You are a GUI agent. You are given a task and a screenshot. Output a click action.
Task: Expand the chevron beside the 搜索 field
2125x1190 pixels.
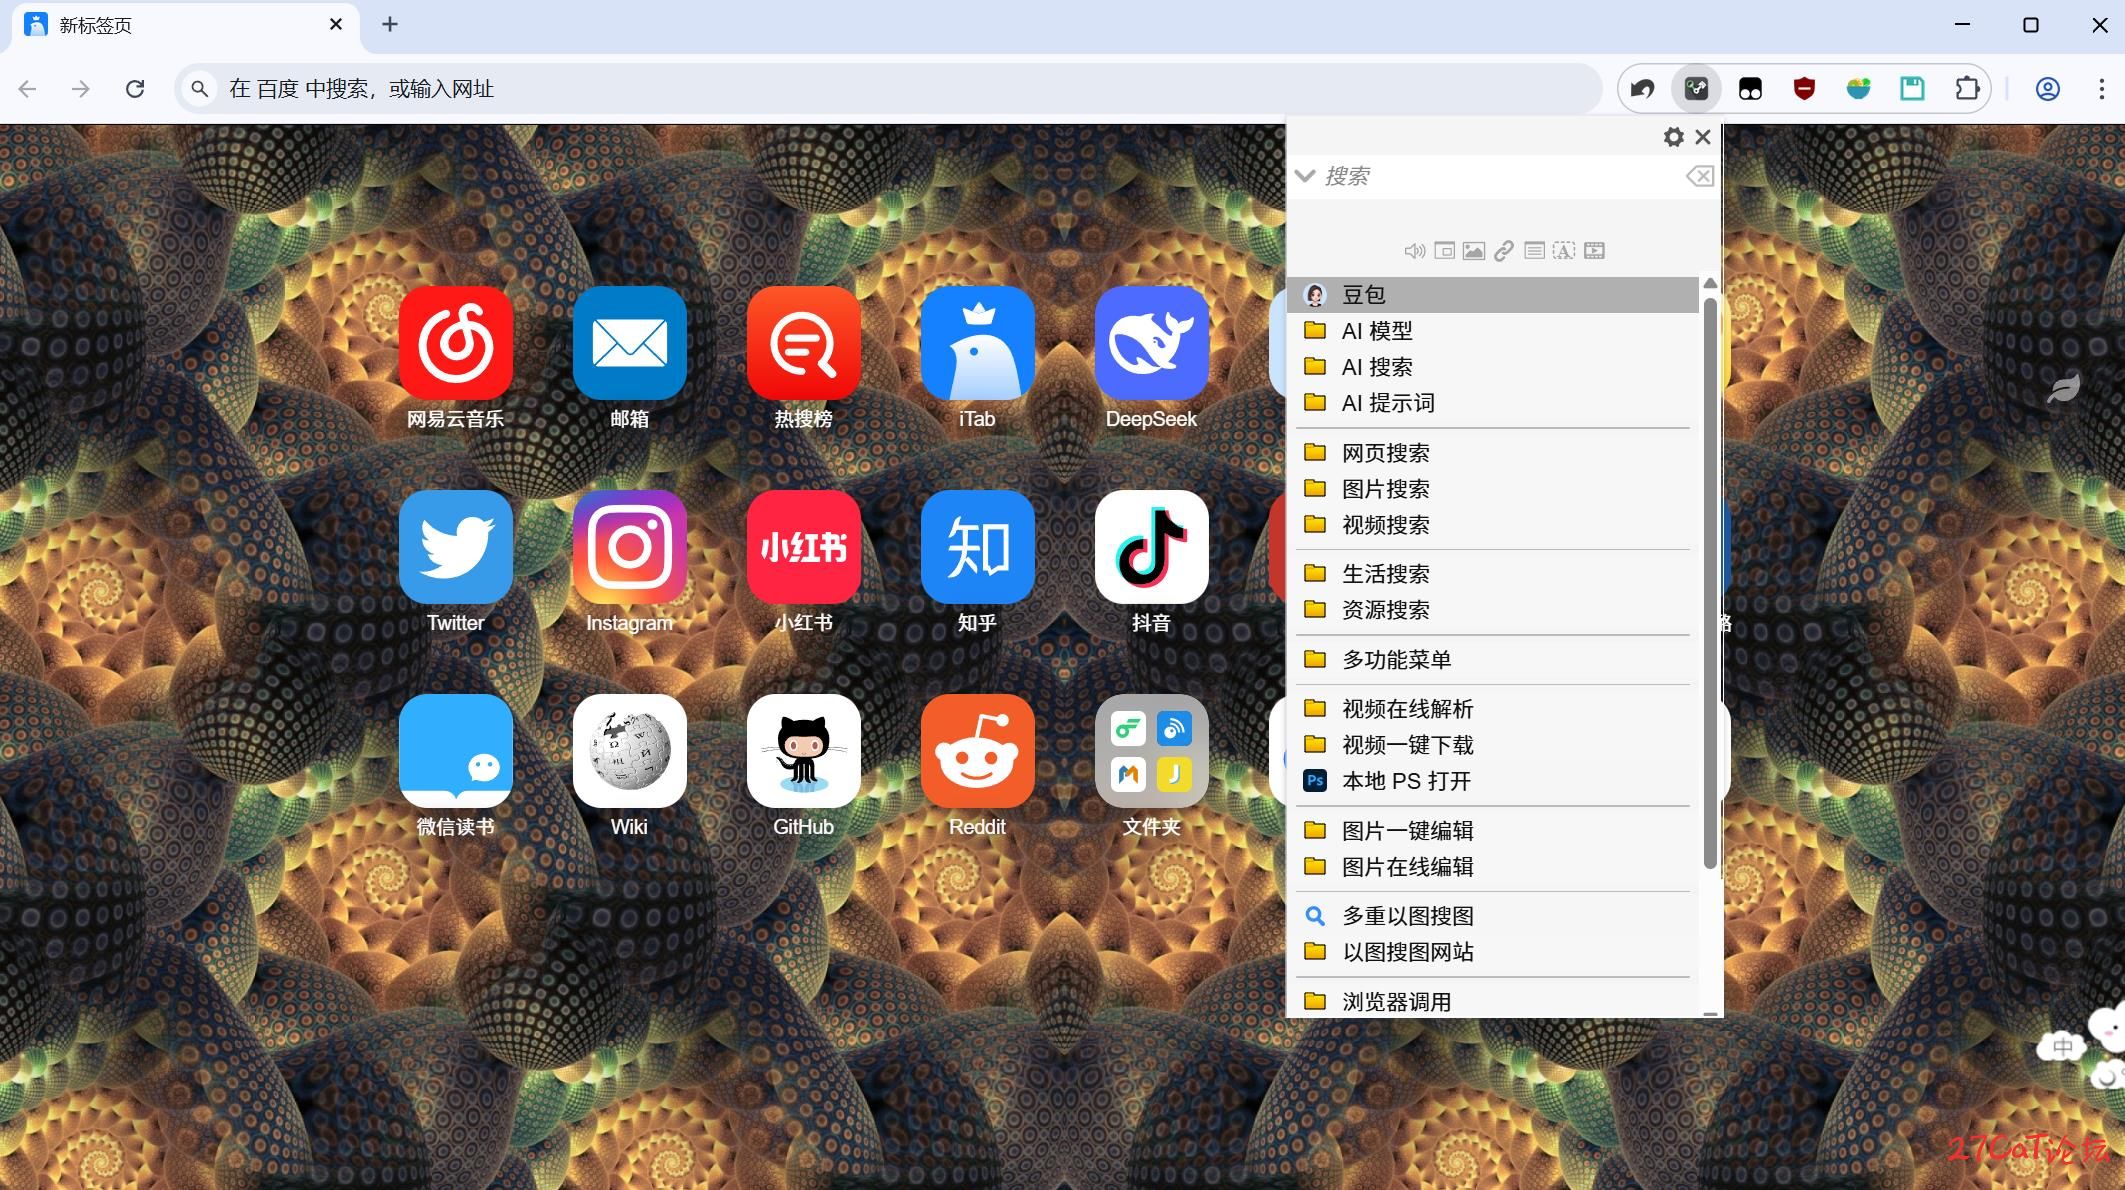point(1304,176)
